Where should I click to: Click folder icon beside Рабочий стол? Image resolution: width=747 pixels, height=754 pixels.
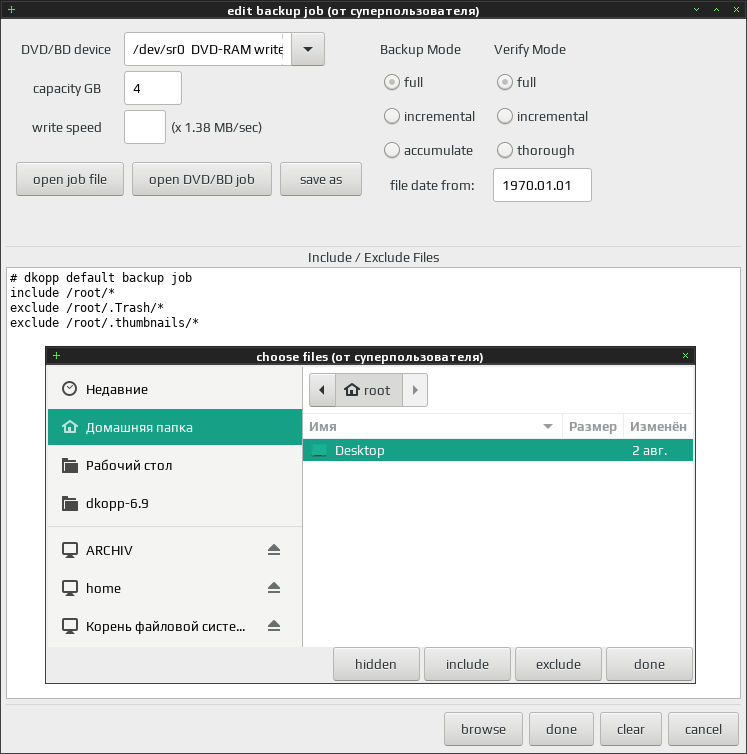coord(70,465)
